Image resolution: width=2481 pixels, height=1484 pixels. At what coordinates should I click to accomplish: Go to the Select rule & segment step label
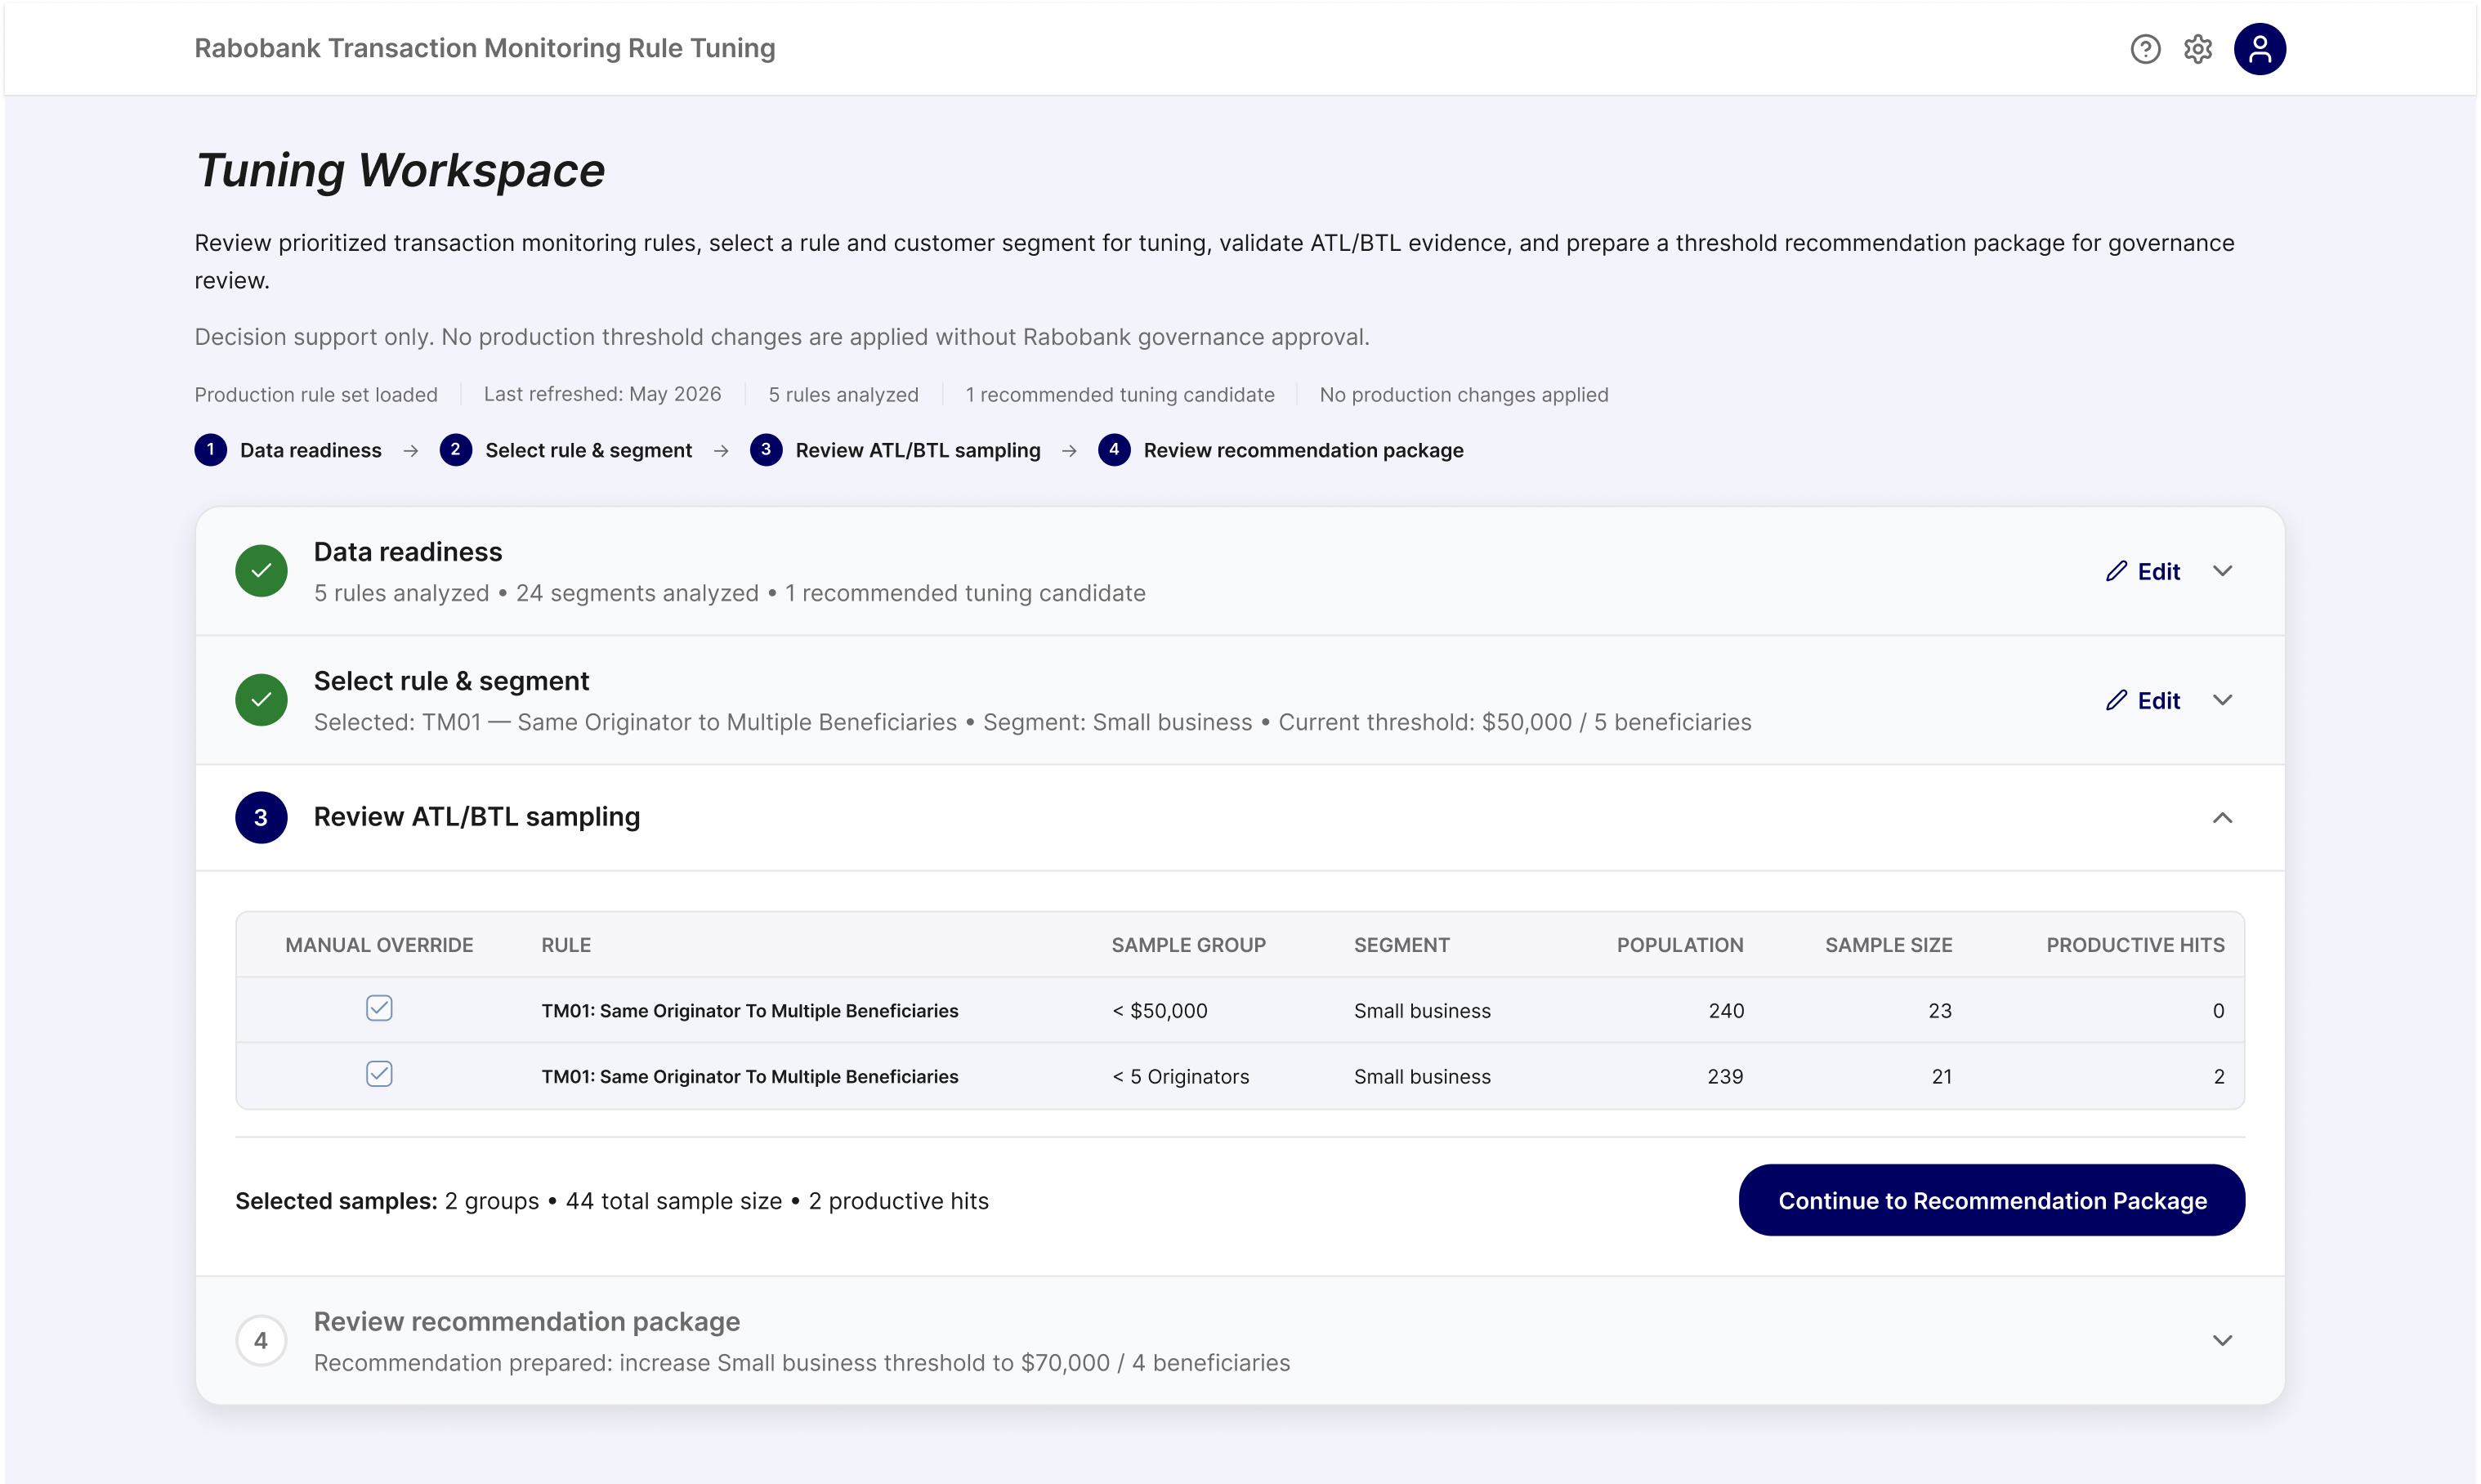(588, 450)
